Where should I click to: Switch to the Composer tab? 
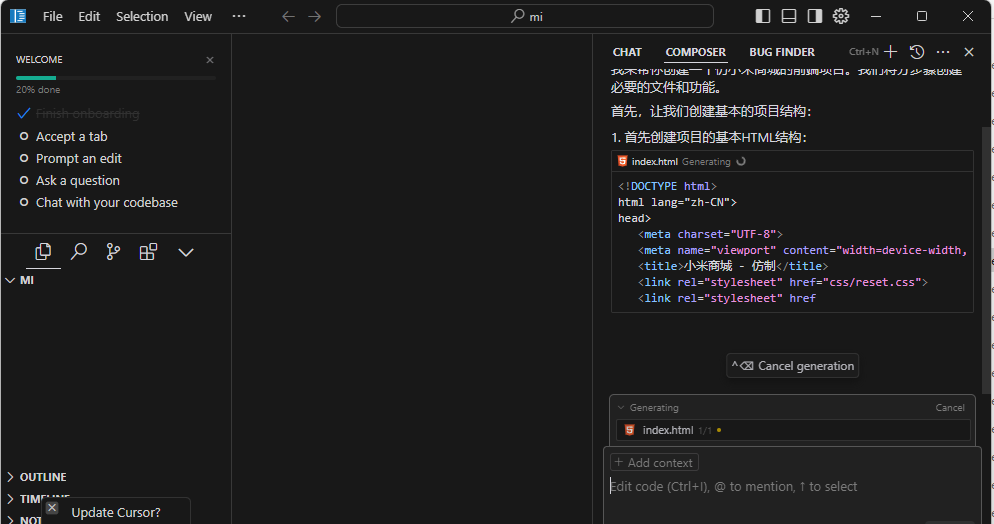[x=695, y=52]
